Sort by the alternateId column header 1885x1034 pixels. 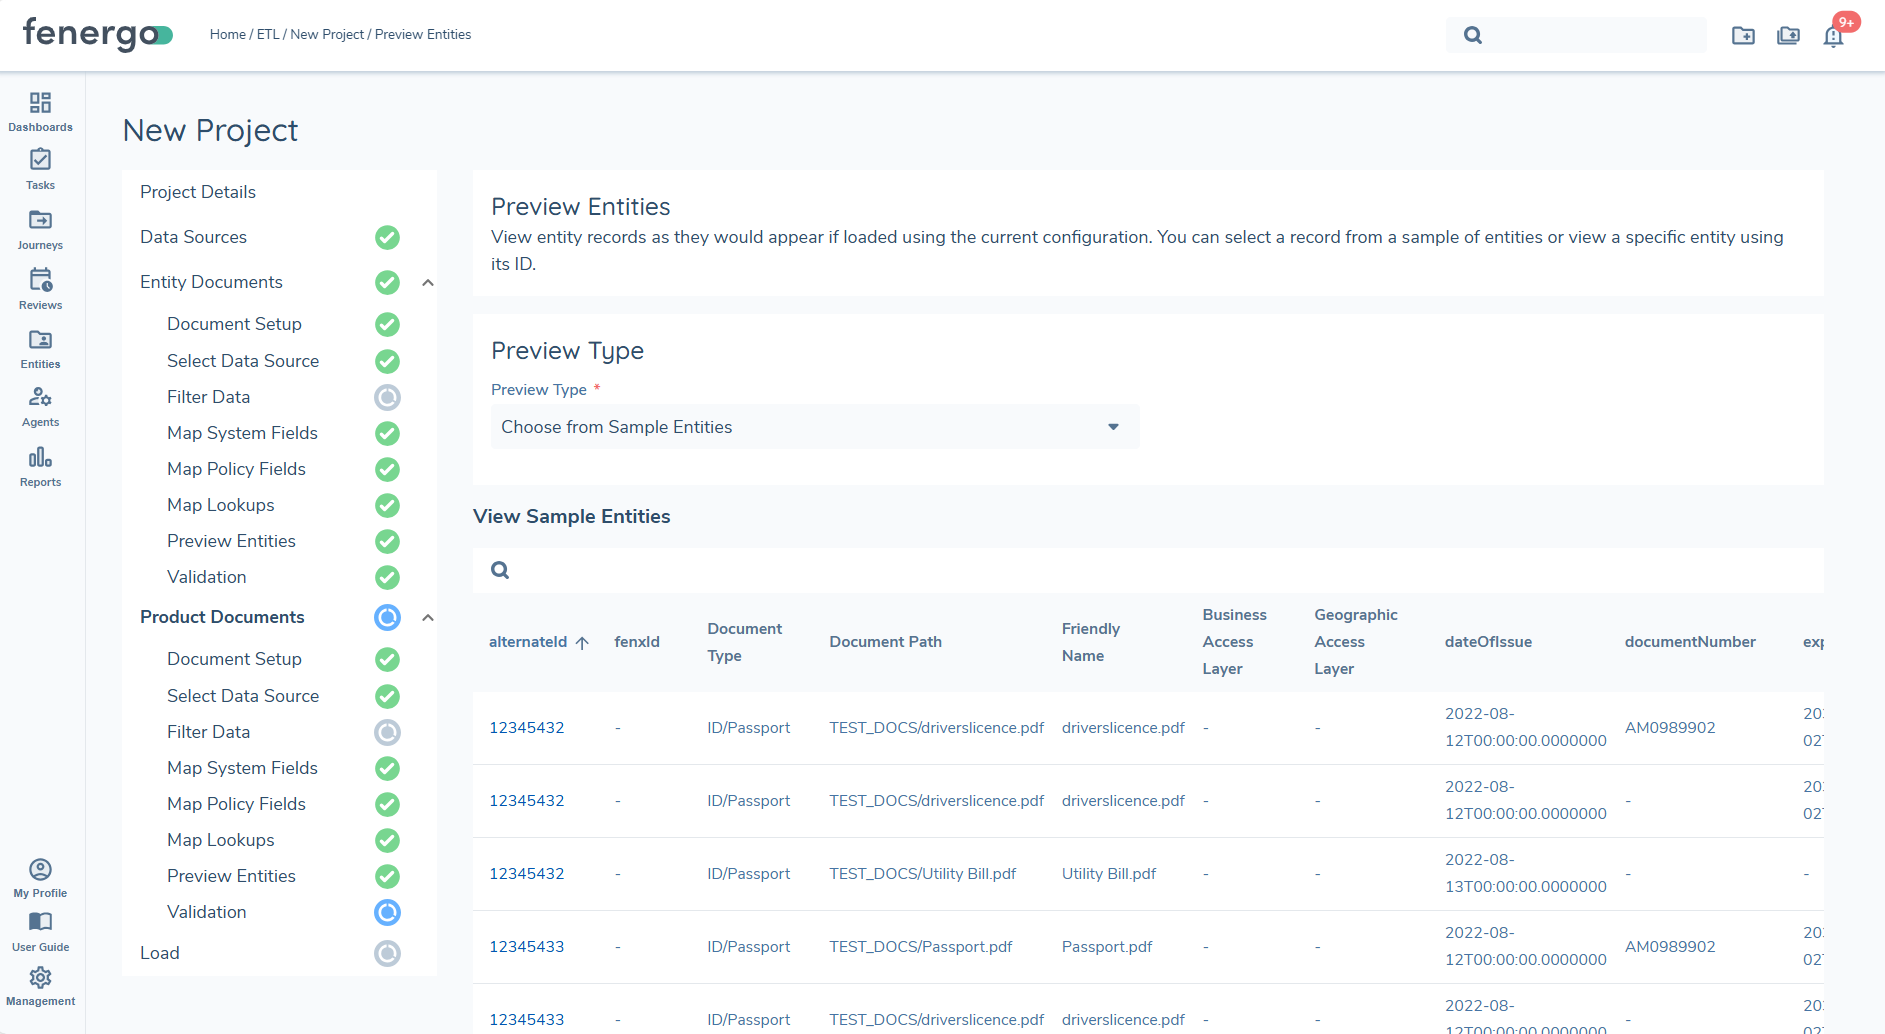click(528, 642)
